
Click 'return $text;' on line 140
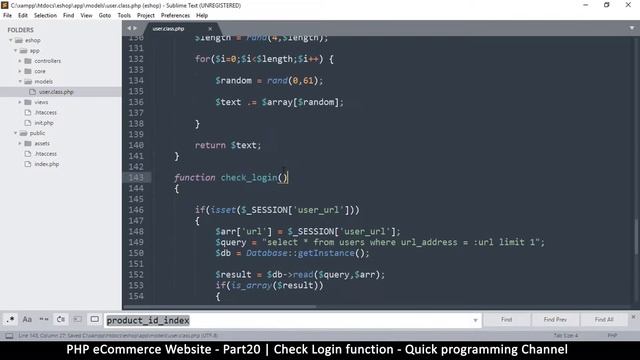coord(228,145)
